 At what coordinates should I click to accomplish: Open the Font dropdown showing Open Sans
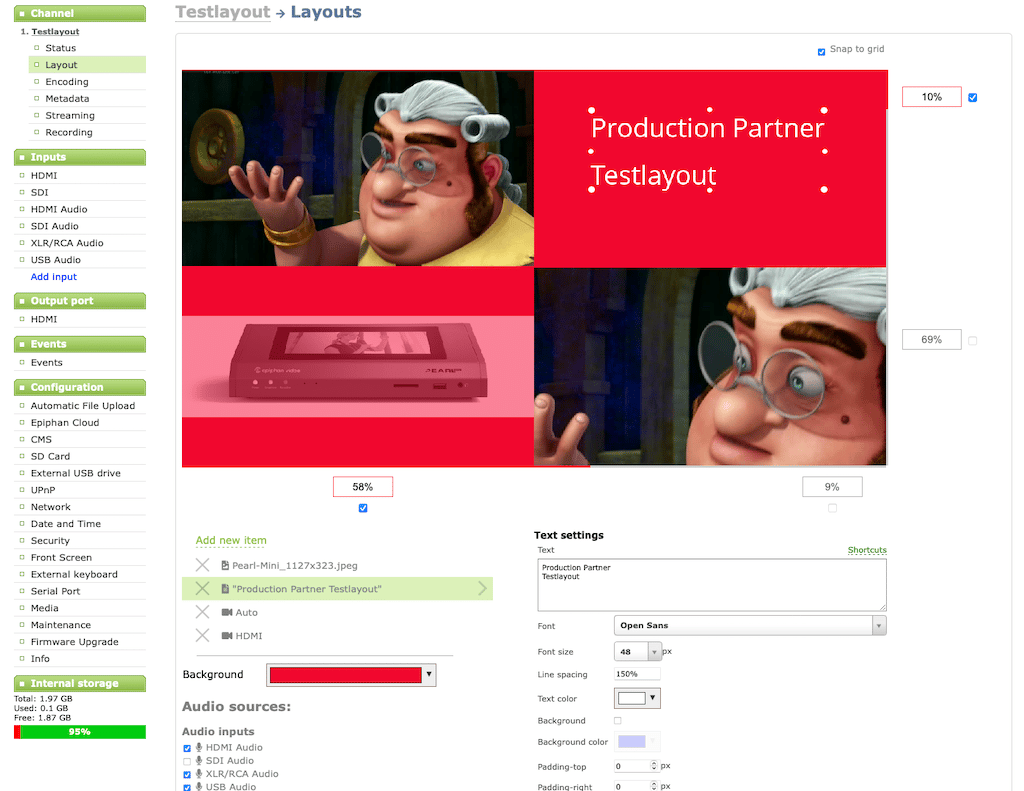coord(749,626)
